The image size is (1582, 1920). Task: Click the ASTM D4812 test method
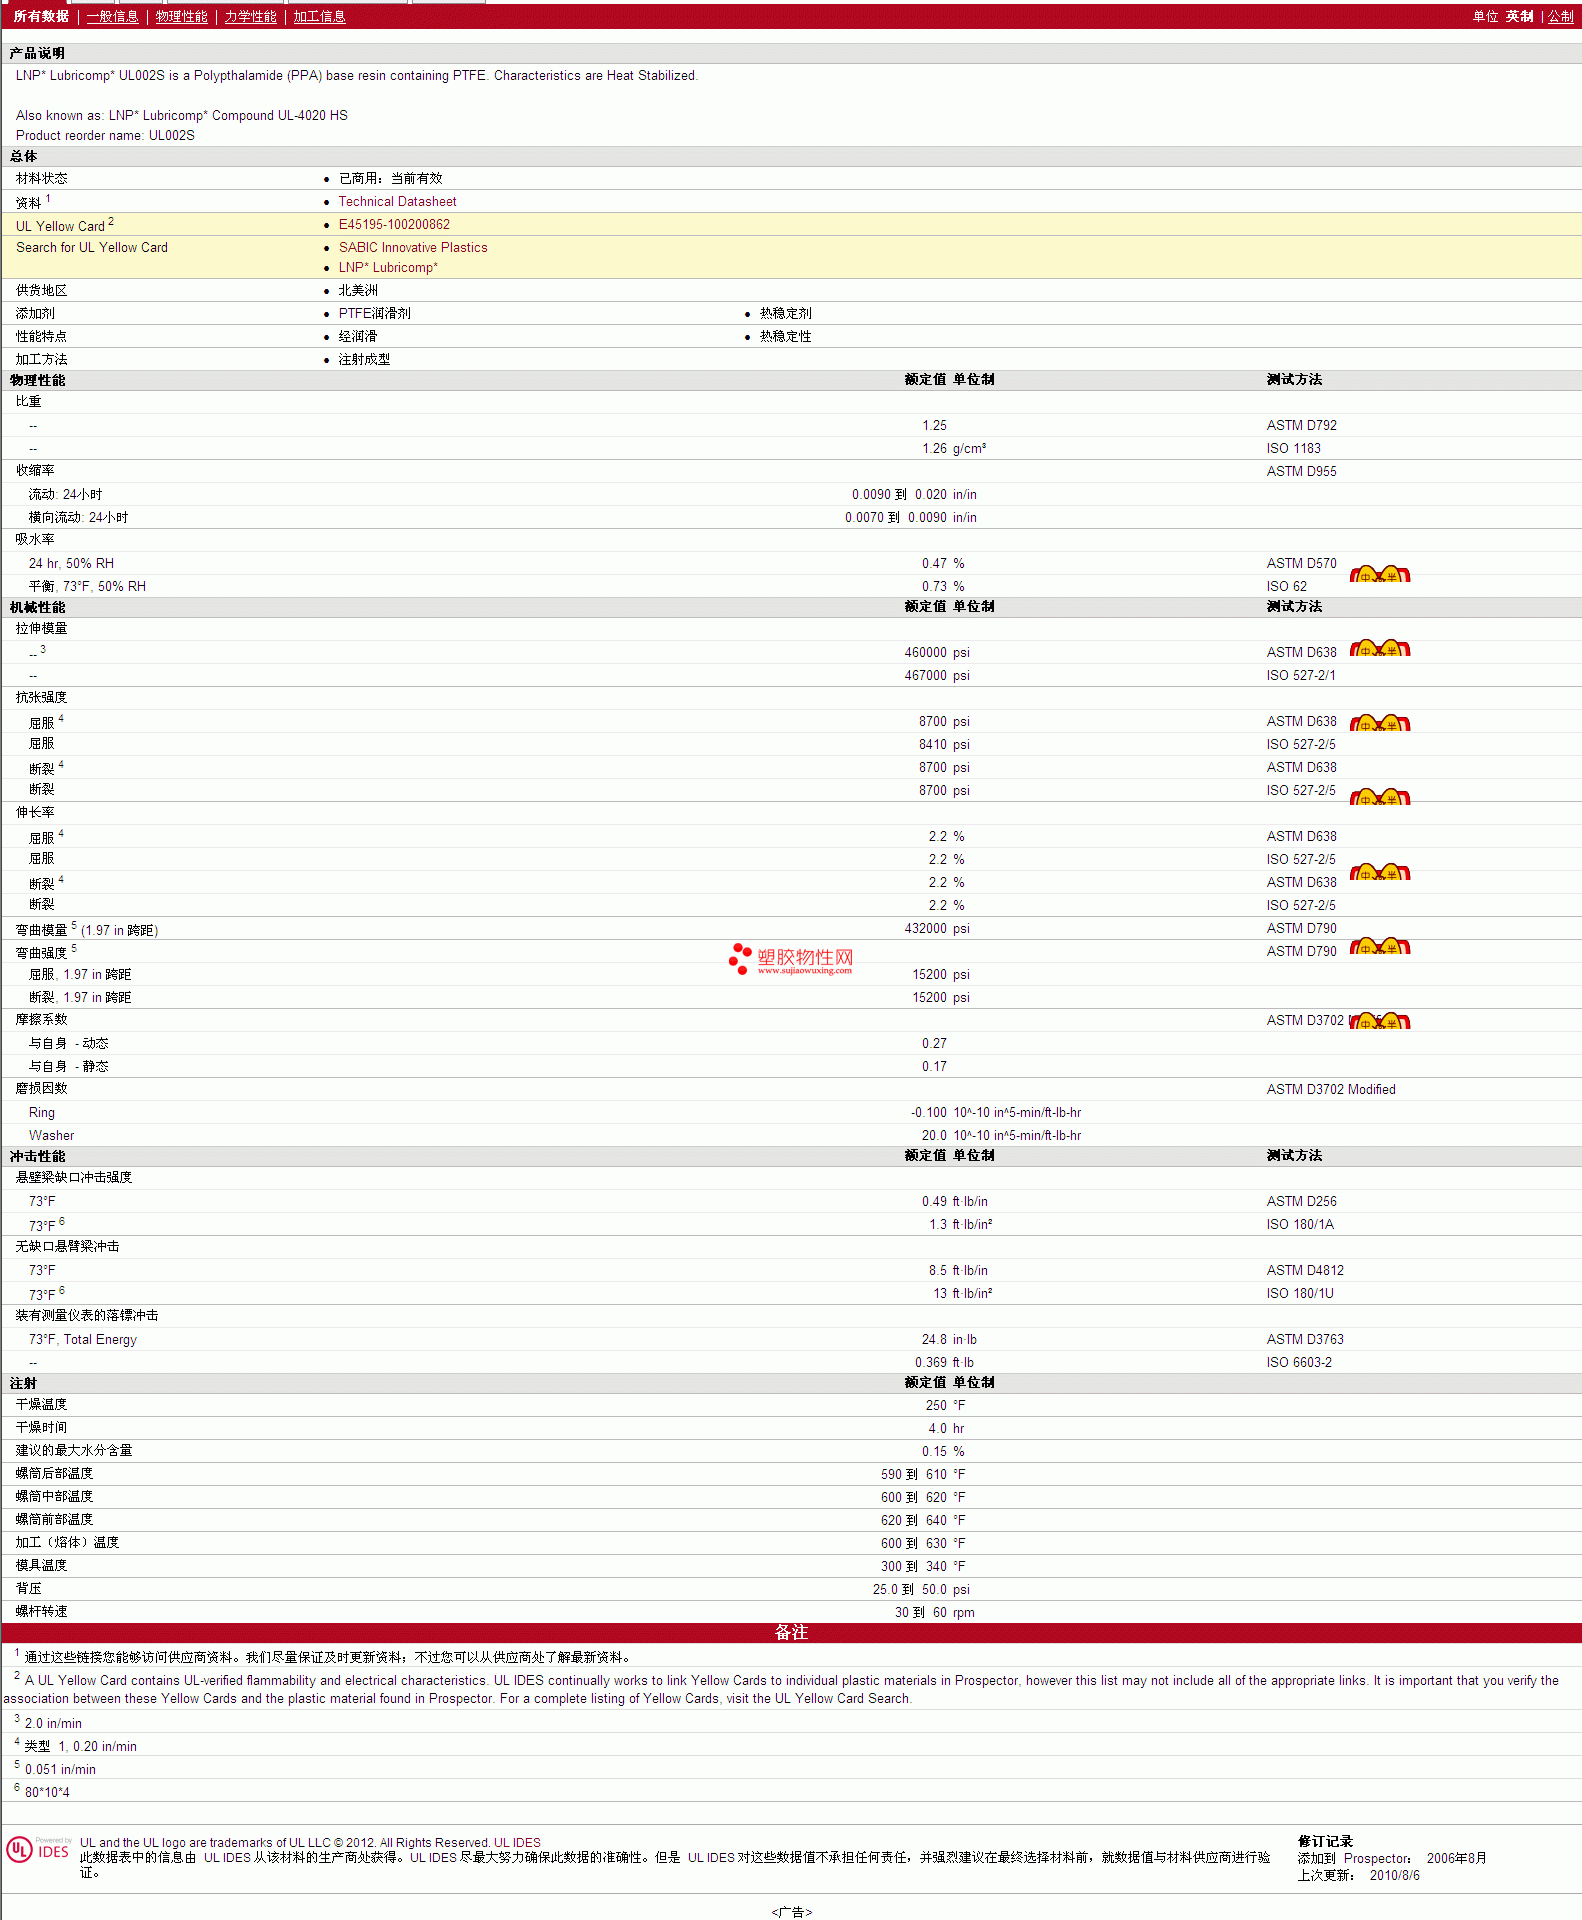click(x=1305, y=1270)
